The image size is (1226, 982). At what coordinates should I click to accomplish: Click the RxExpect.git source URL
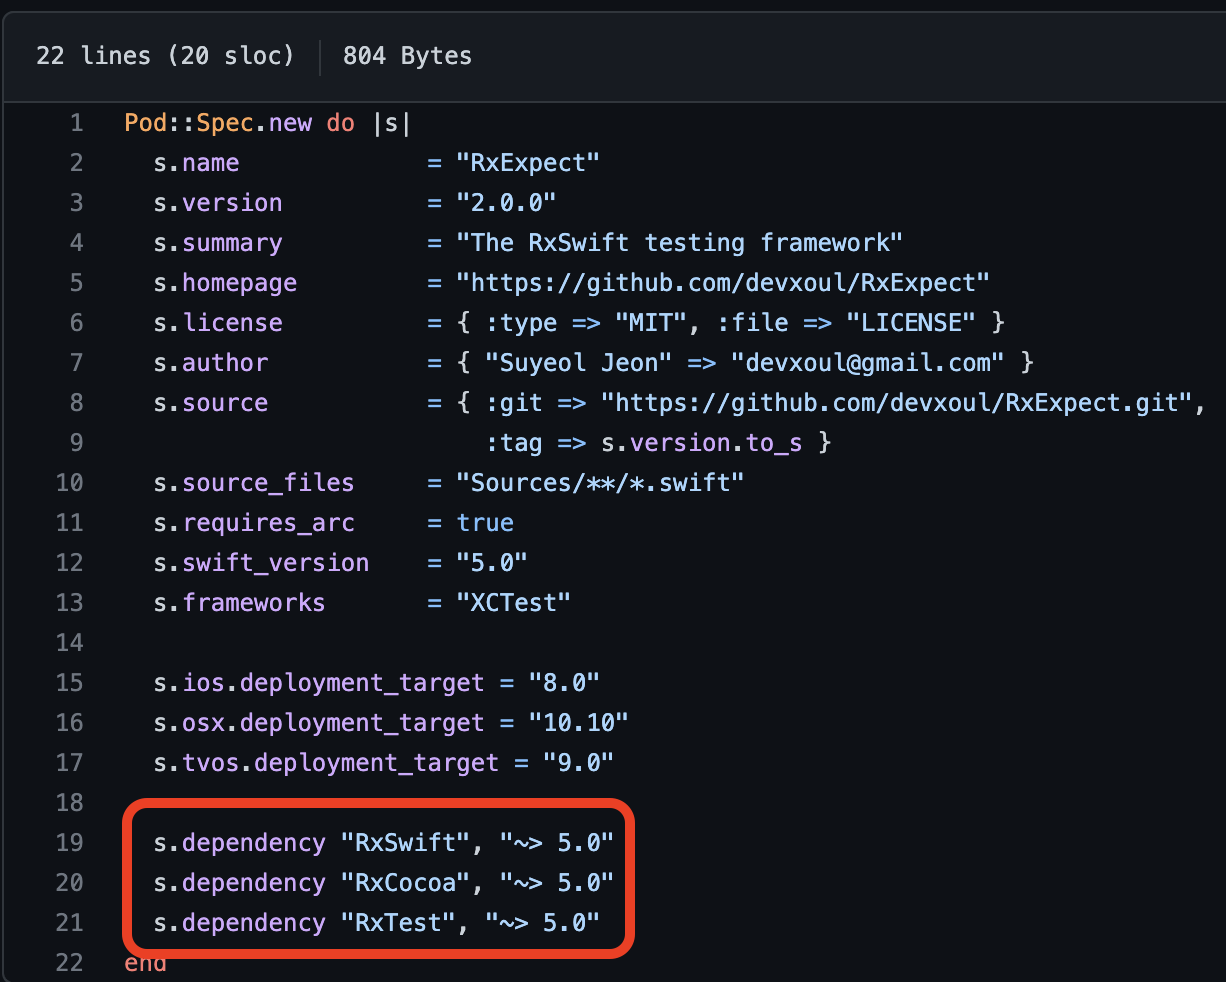click(897, 403)
